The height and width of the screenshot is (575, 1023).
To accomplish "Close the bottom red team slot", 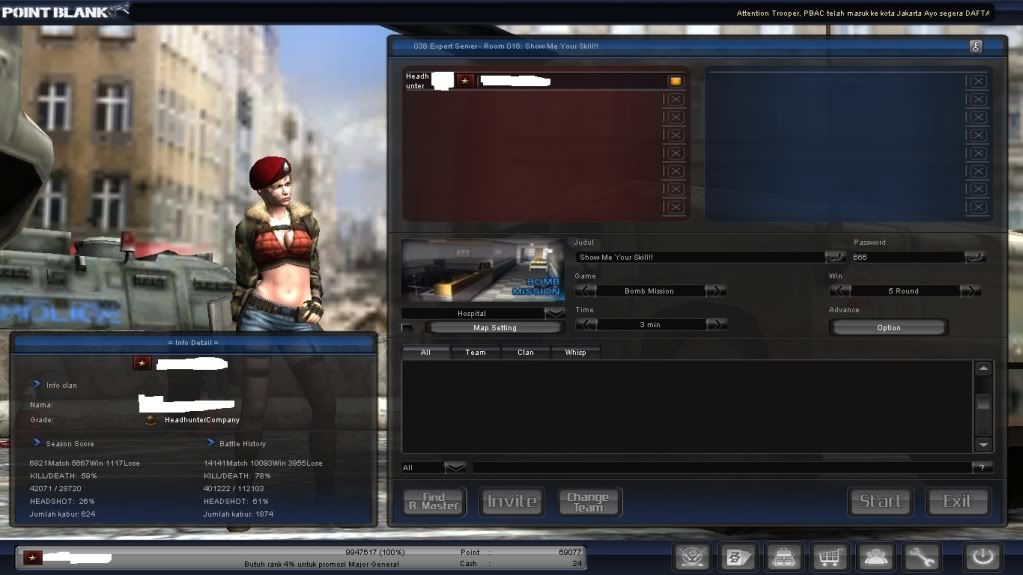I will pos(675,207).
